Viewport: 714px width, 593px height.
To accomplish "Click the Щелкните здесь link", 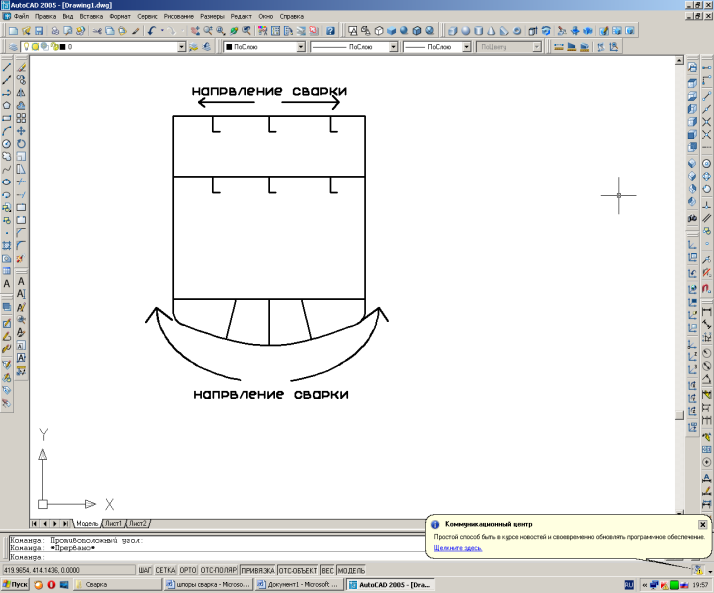I will click(x=458, y=548).
